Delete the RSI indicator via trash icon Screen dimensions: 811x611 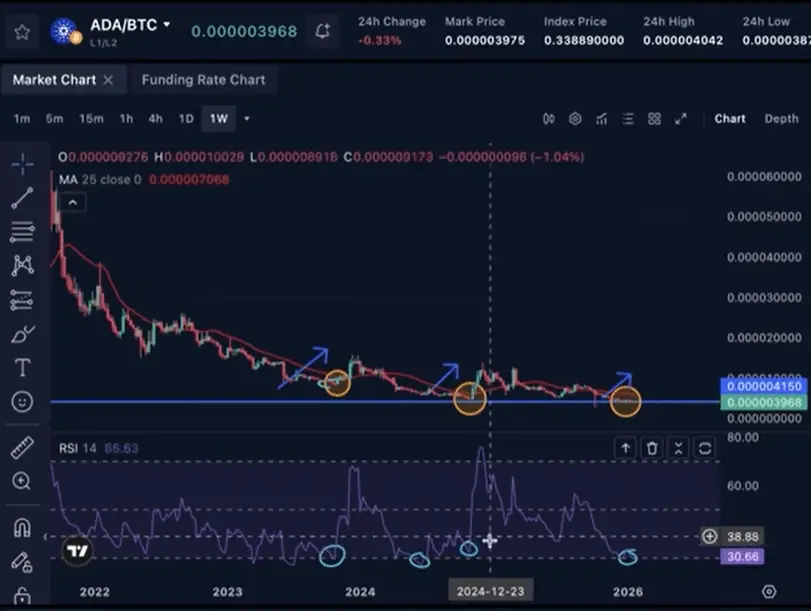point(652,448)
